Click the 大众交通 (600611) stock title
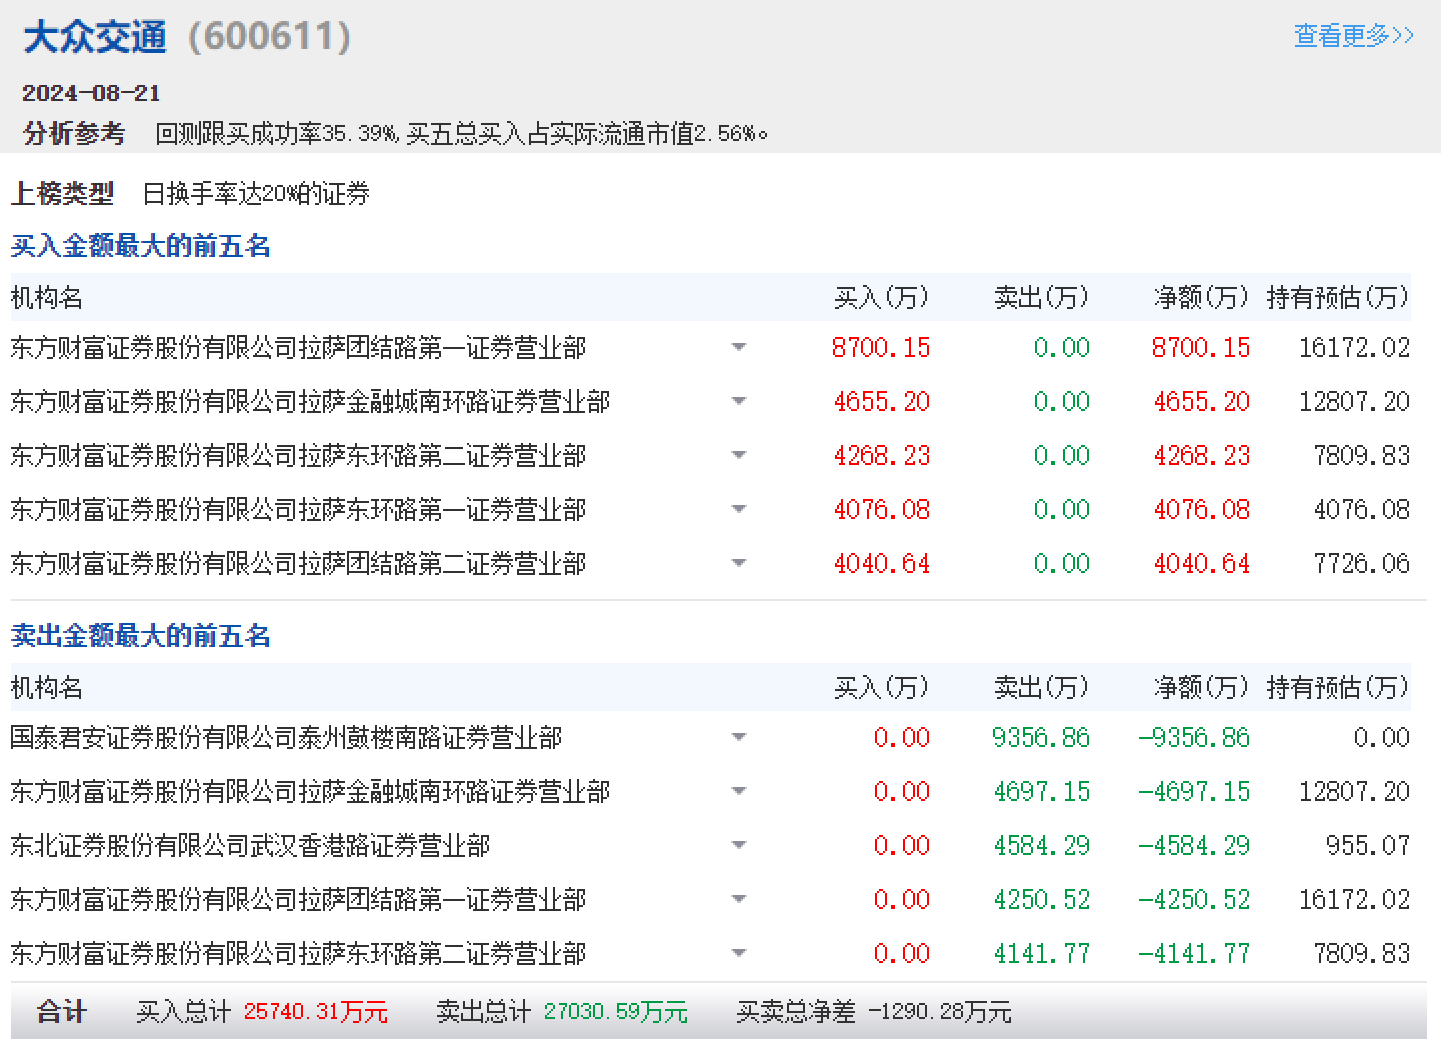Viewport: 1441px width, 1044px height. 187,38
